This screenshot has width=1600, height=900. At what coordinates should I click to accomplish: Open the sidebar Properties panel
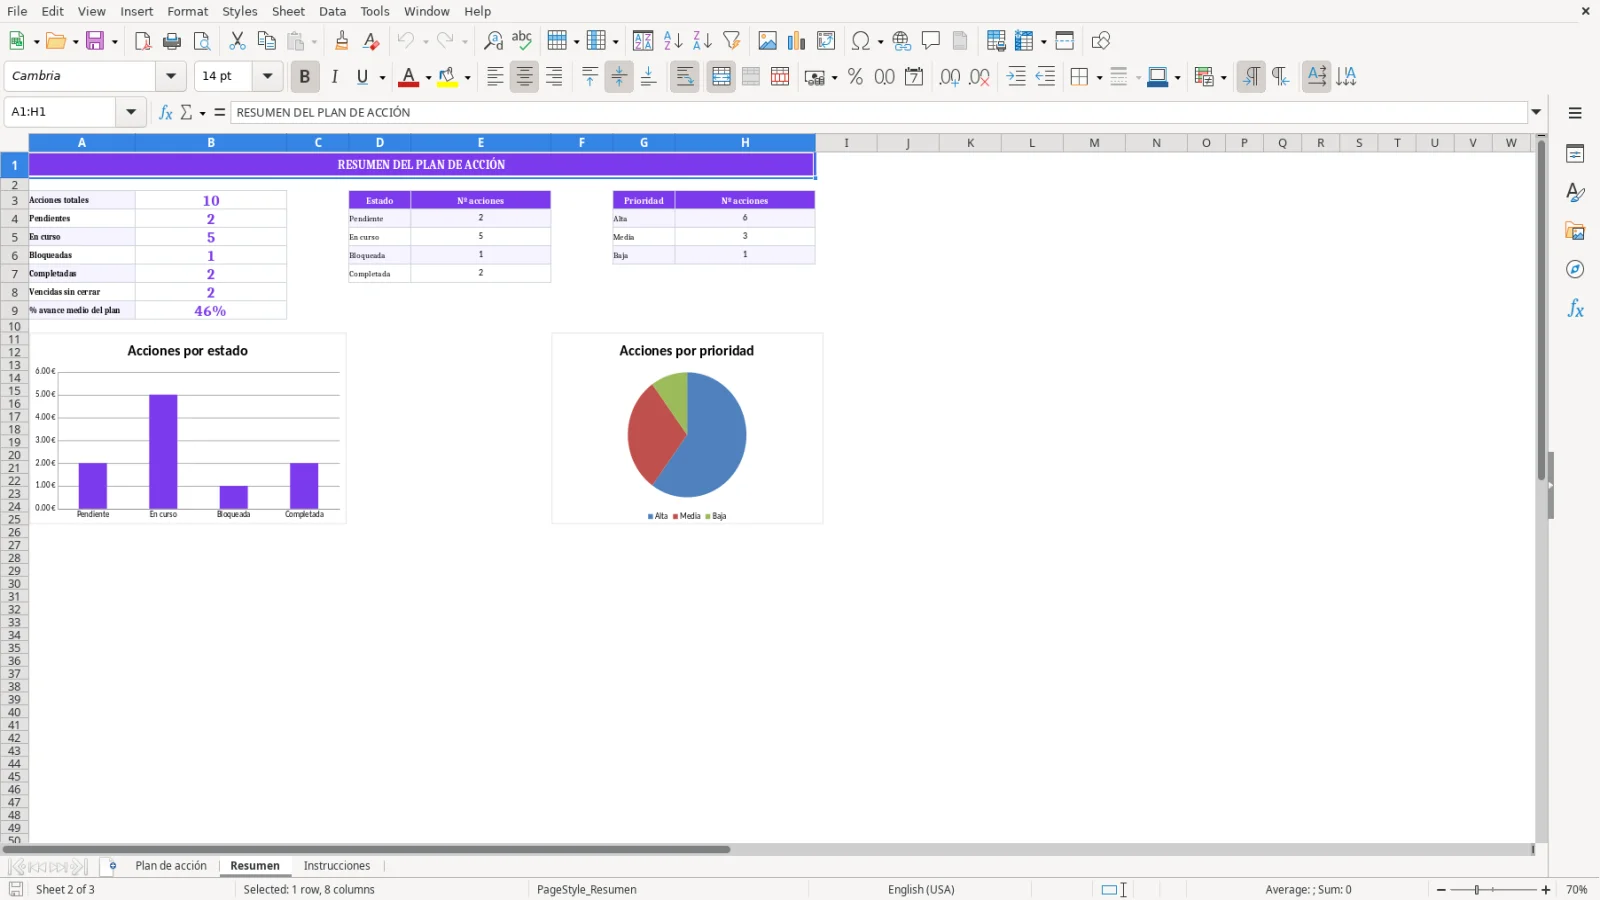1575,154
